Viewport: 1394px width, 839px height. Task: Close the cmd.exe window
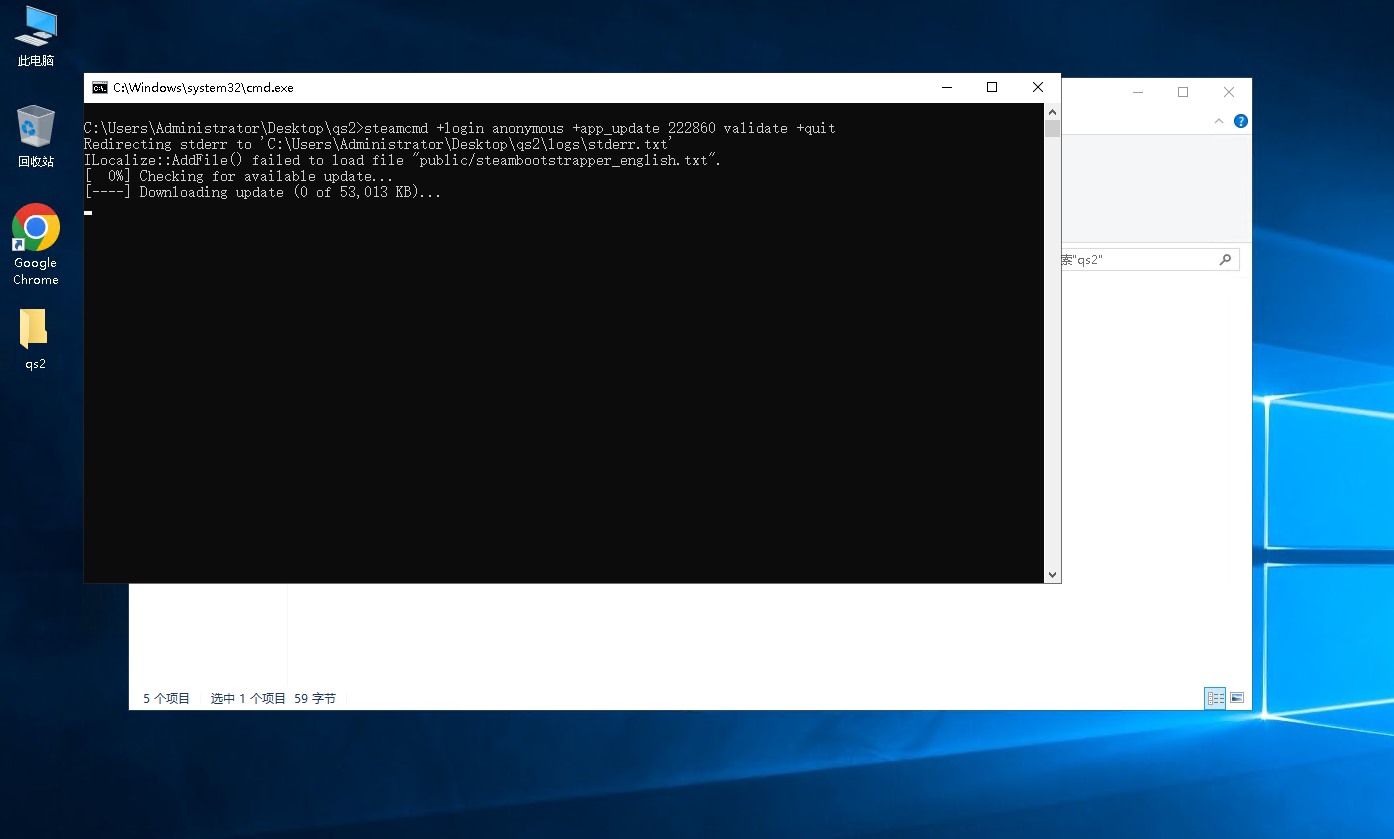pyautogui.click(x=1038, y=88)
